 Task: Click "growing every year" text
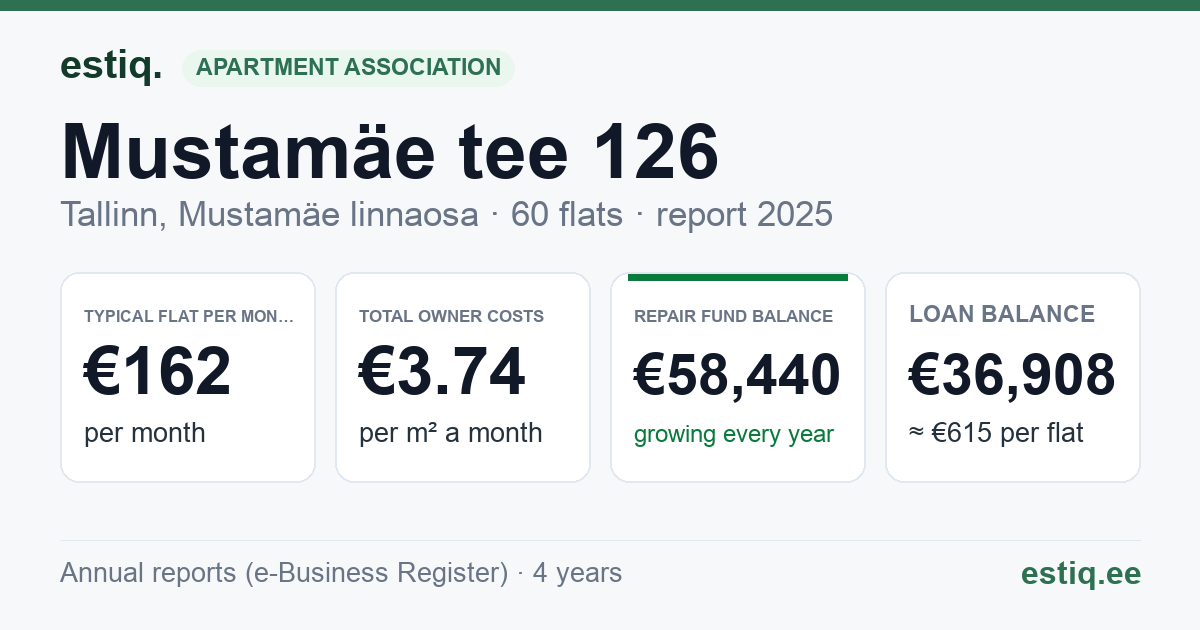coord(734,434)
